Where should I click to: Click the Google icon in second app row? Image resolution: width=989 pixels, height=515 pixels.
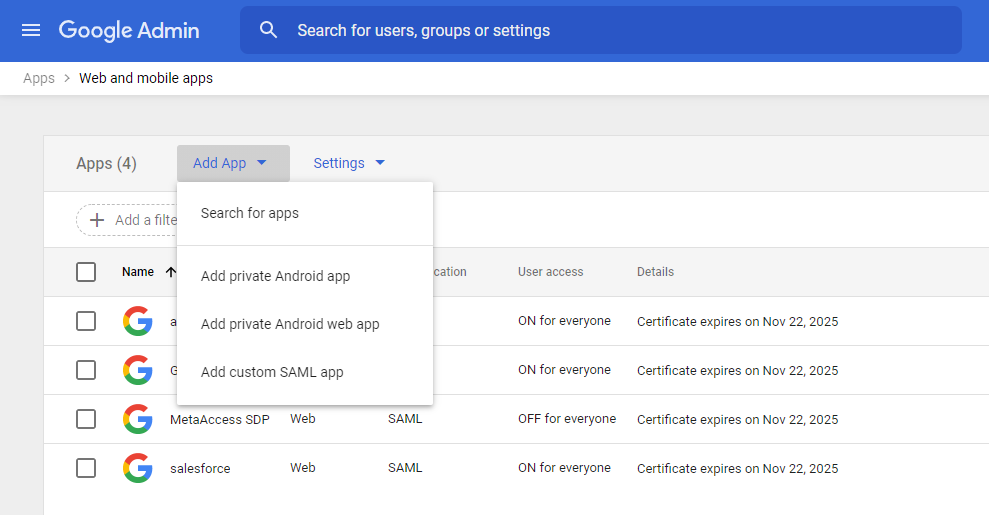(x=138, y=370)
